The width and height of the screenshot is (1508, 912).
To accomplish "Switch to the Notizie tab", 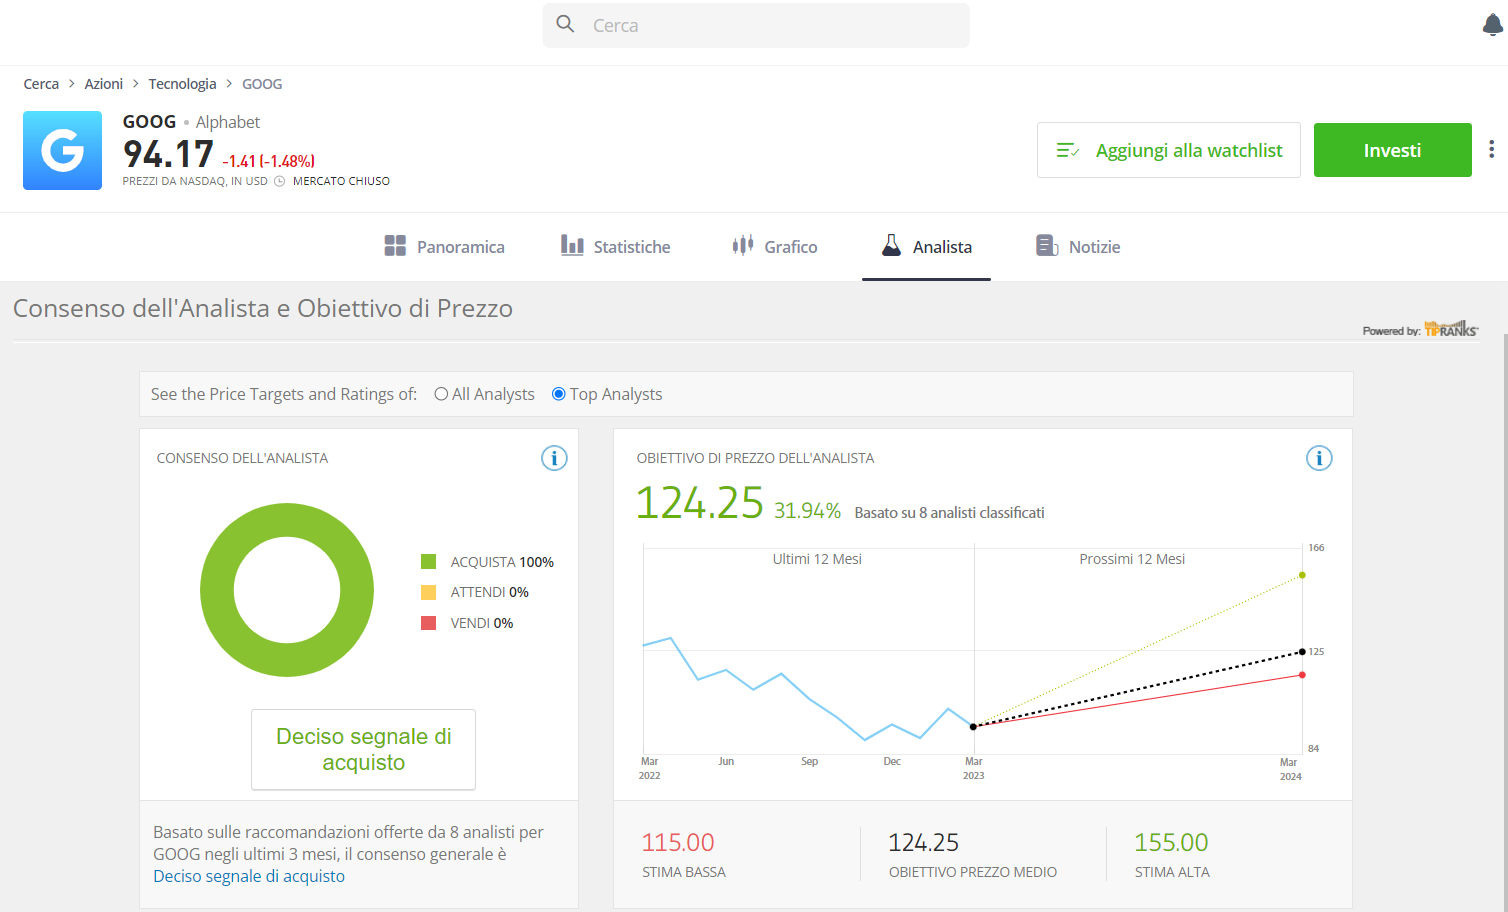I will [1078, 247].
